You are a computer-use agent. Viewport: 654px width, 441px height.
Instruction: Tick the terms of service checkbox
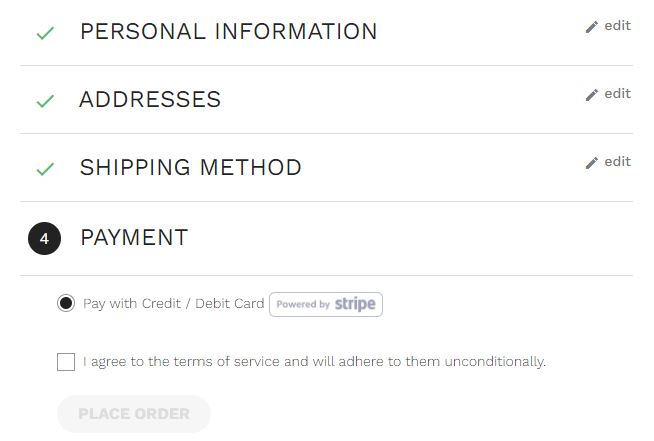tap(66, 362)
